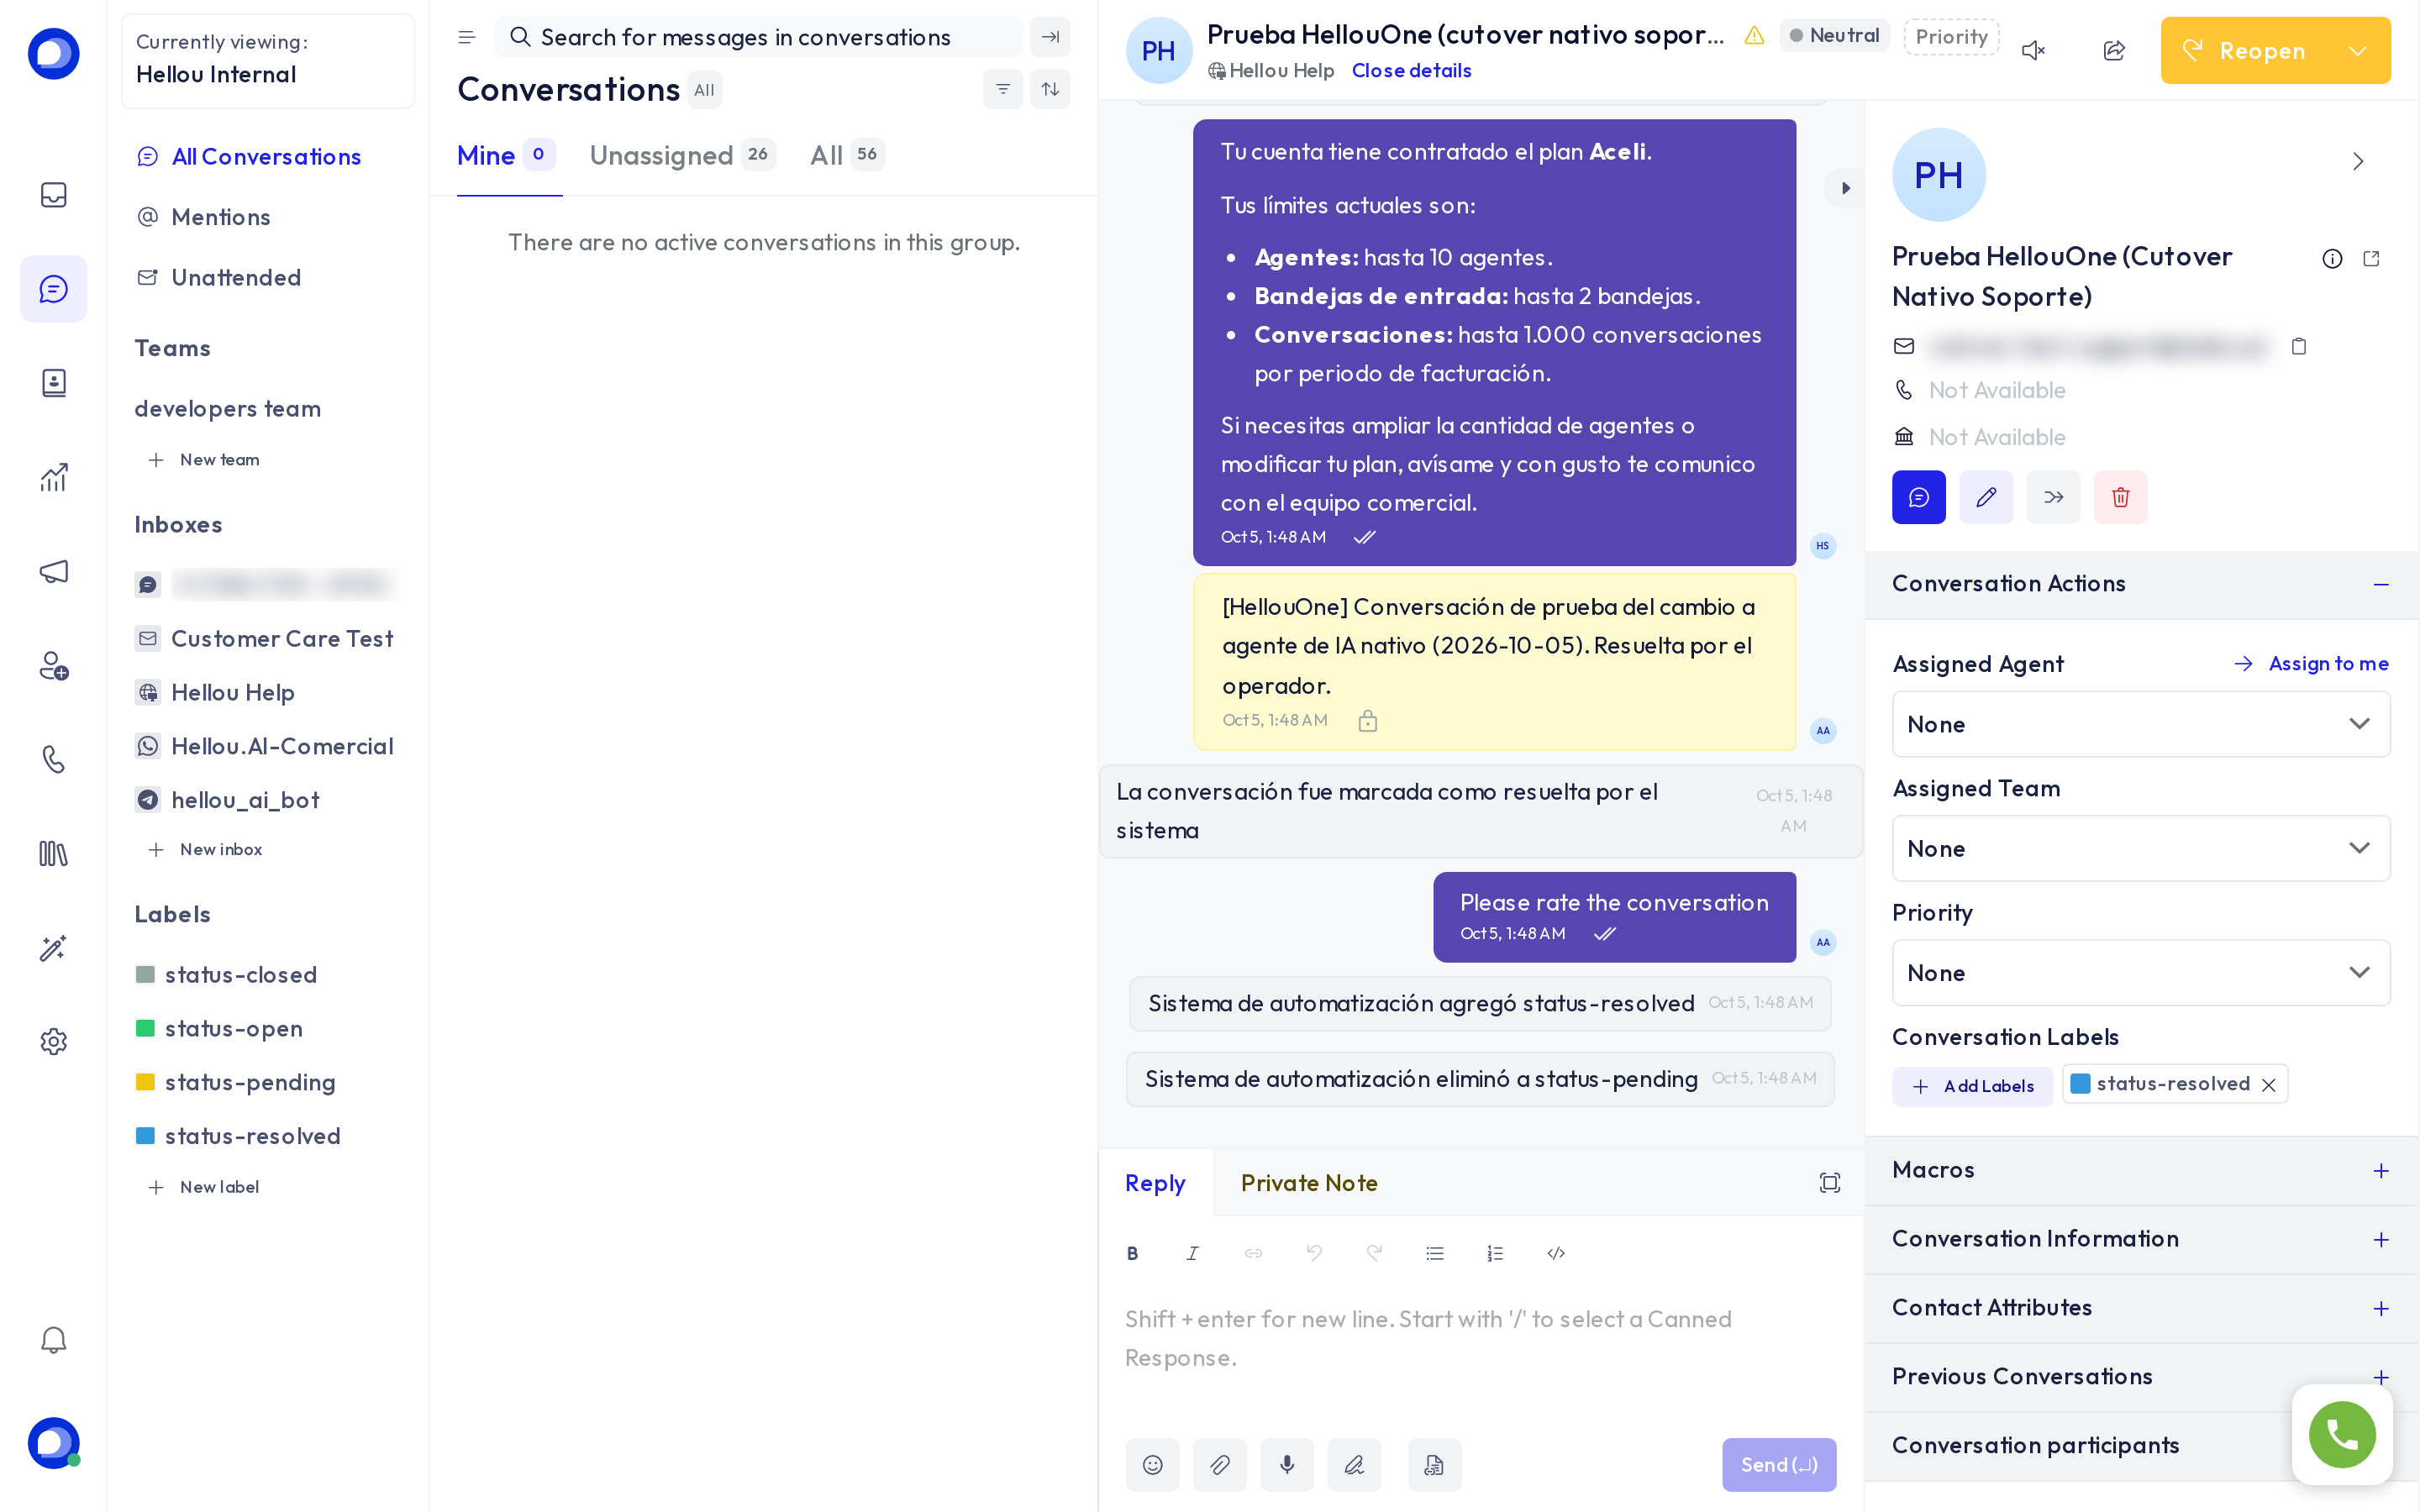
Task: Open the Campaigns megaphone icon
Action: pyautogui.click(x=53, y=571)
